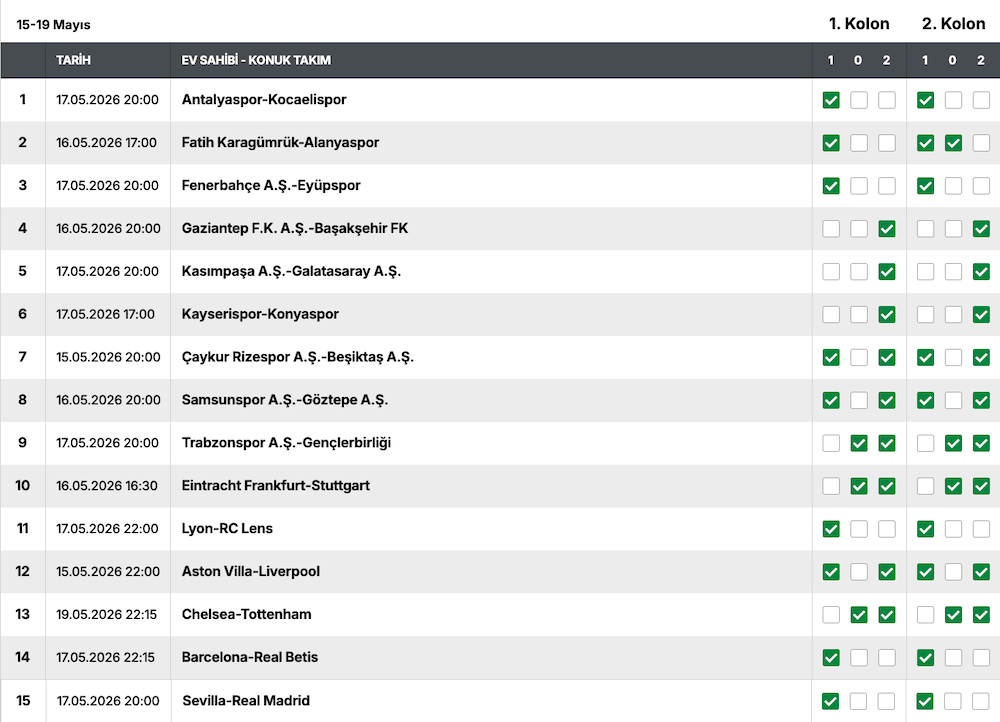Check 2. Kolon draw for Samsunspor-Göztepe
This screenshot has height=722, width=1000.
[x=953, y=400]
